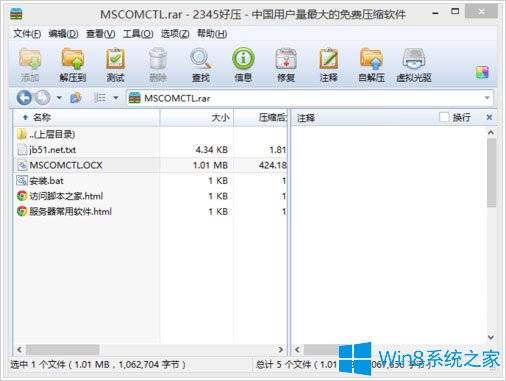Click the 安装.bat file icon

pos(22,180)
